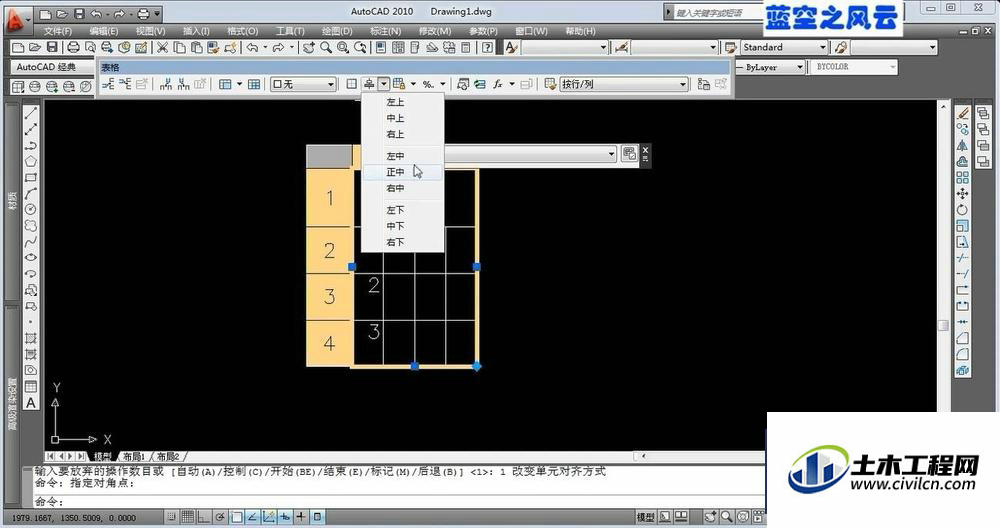Open the 按行/列 dropdown in table toolbar
The width and height of the screenshot is (1000, 528).
(x=624, y=84)
